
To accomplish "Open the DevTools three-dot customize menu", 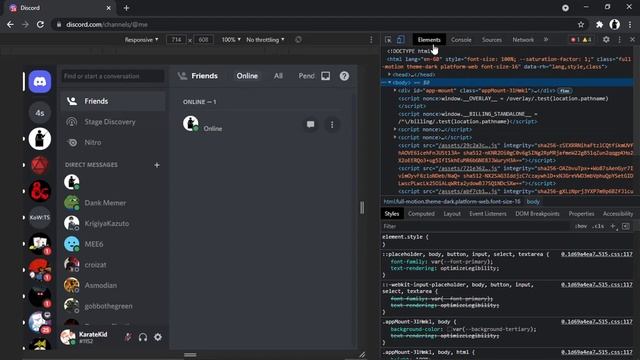I will pyautogui.click(x=620, y=40).
